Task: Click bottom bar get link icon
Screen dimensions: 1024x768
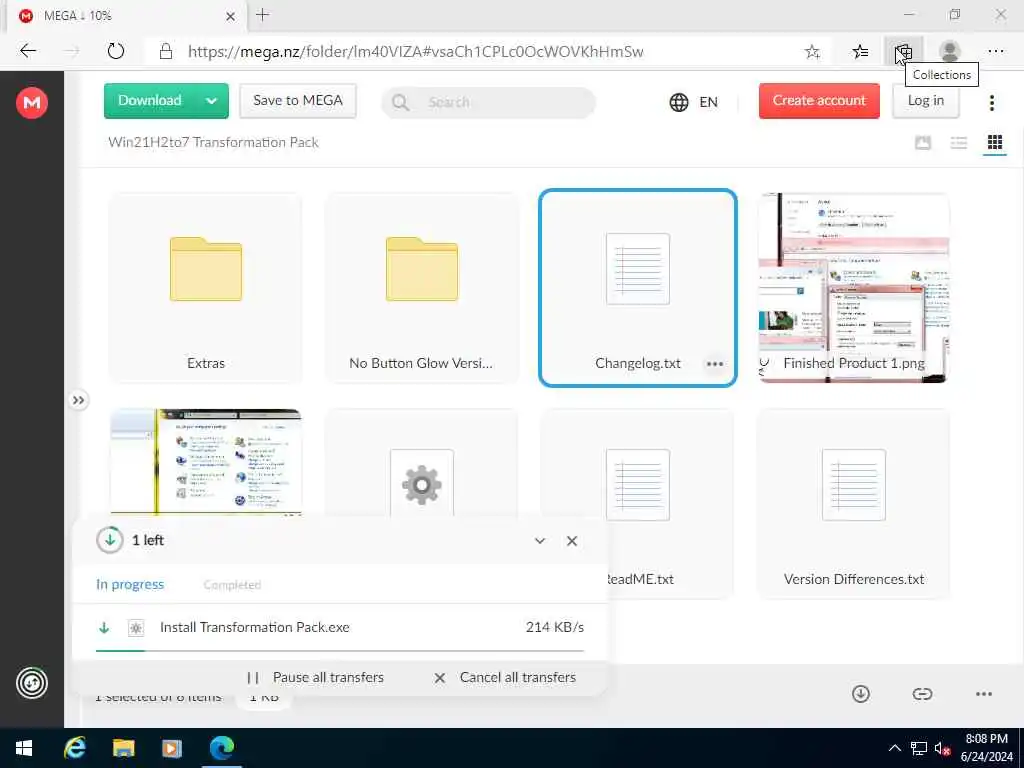Action: click(921, 694)
